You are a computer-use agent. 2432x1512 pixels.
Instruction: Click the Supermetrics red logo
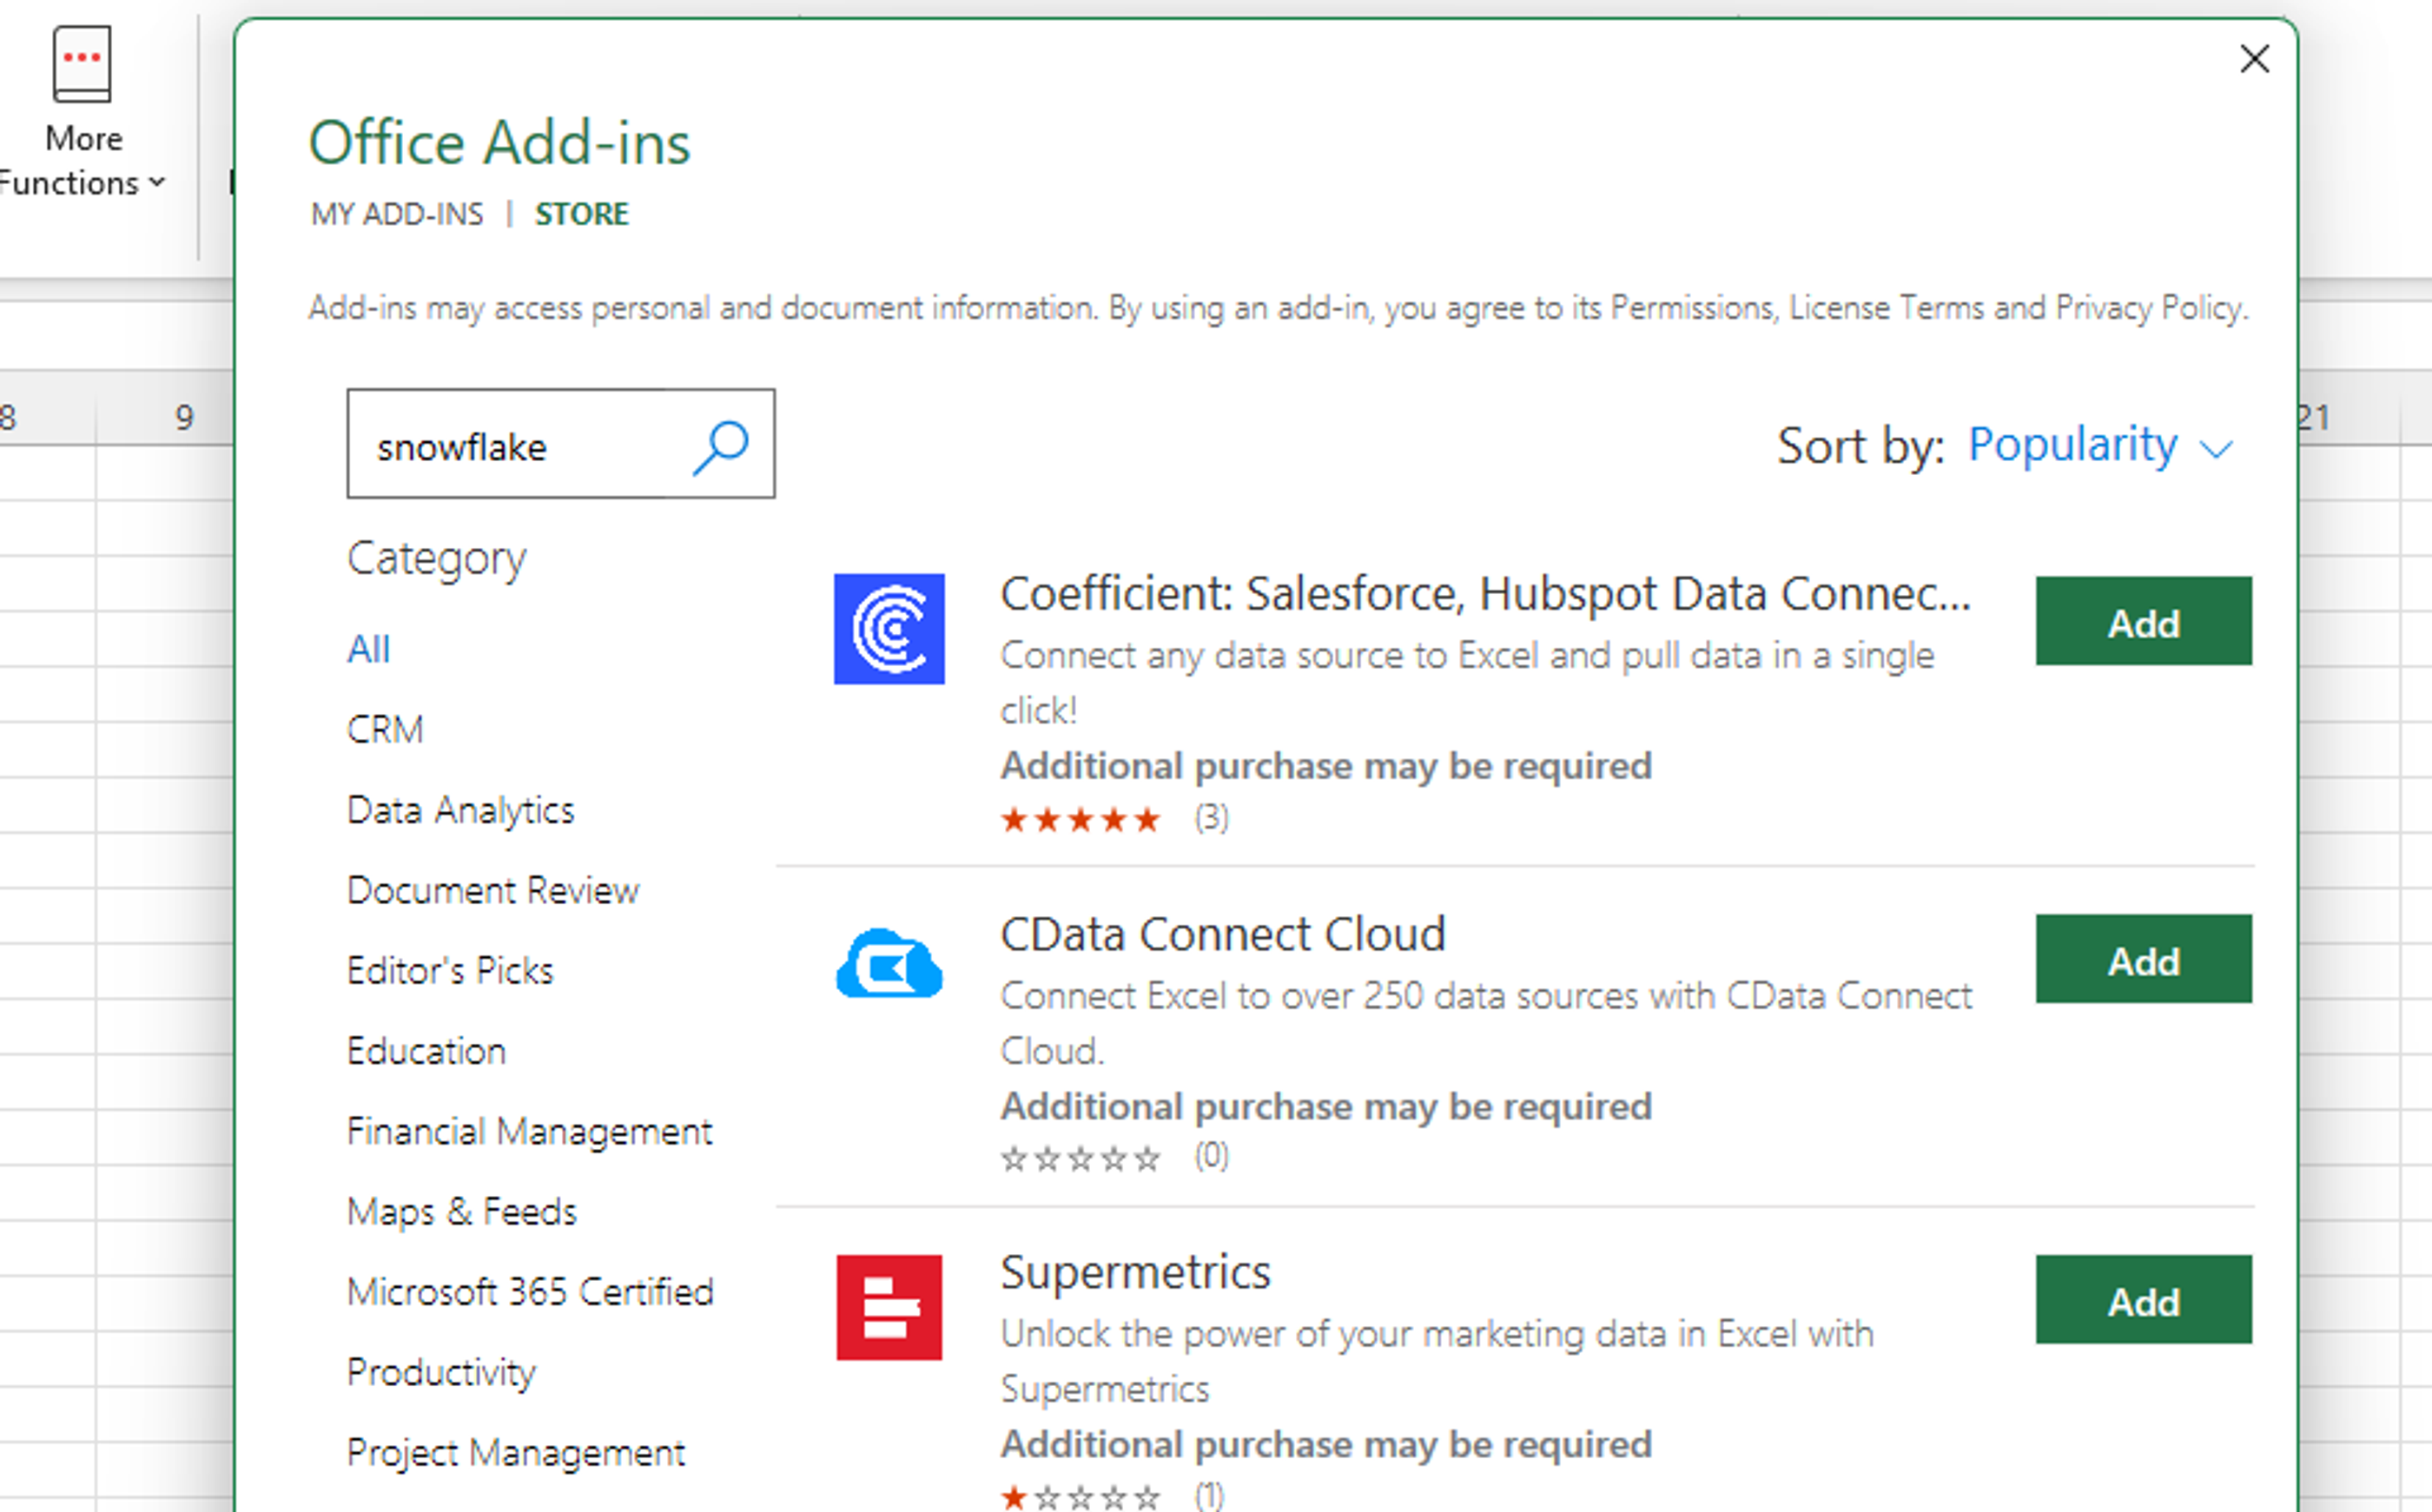click(889, 1306)
